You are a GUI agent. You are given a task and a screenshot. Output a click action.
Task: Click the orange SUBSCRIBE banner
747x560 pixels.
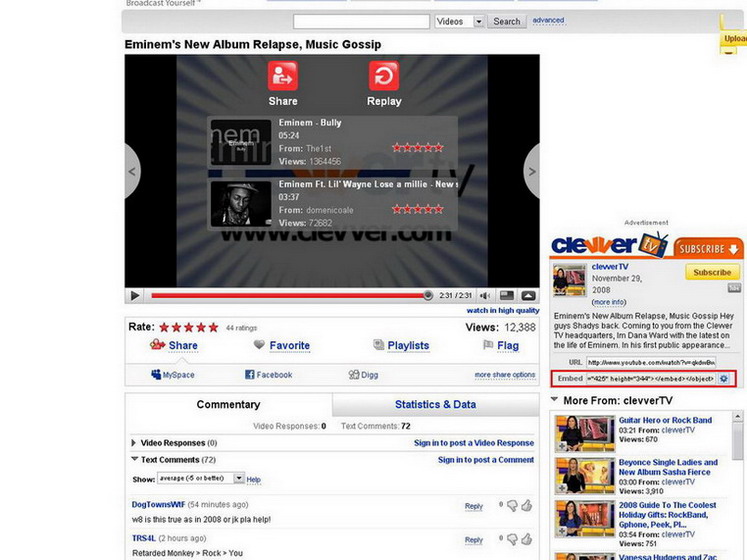pos(708,248)
